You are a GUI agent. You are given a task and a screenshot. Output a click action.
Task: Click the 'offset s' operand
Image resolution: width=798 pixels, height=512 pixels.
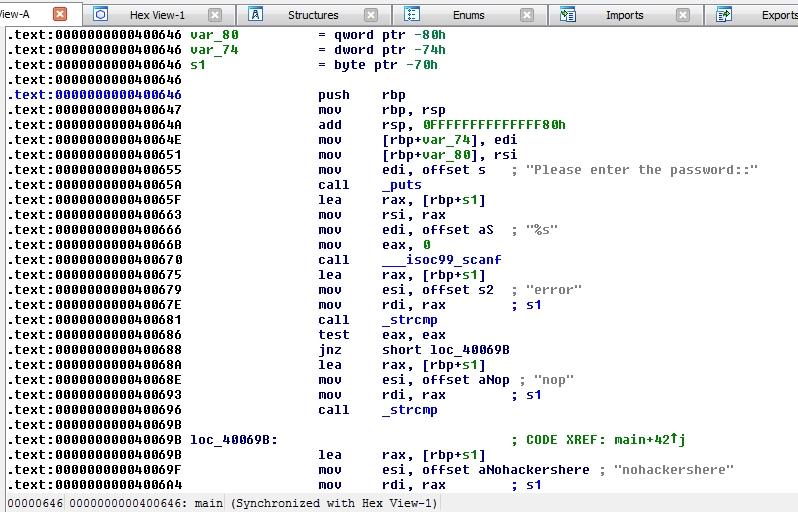(x=454, y=169)
